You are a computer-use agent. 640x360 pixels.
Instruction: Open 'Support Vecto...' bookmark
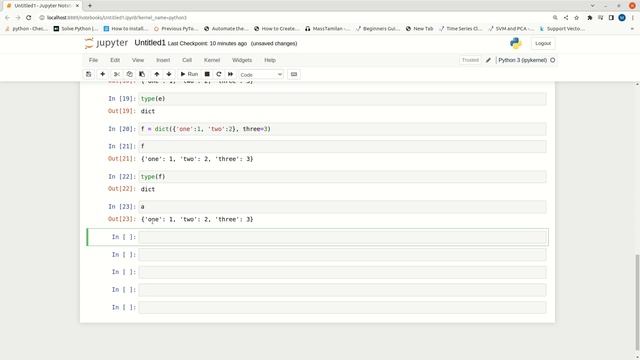[562, 29]
